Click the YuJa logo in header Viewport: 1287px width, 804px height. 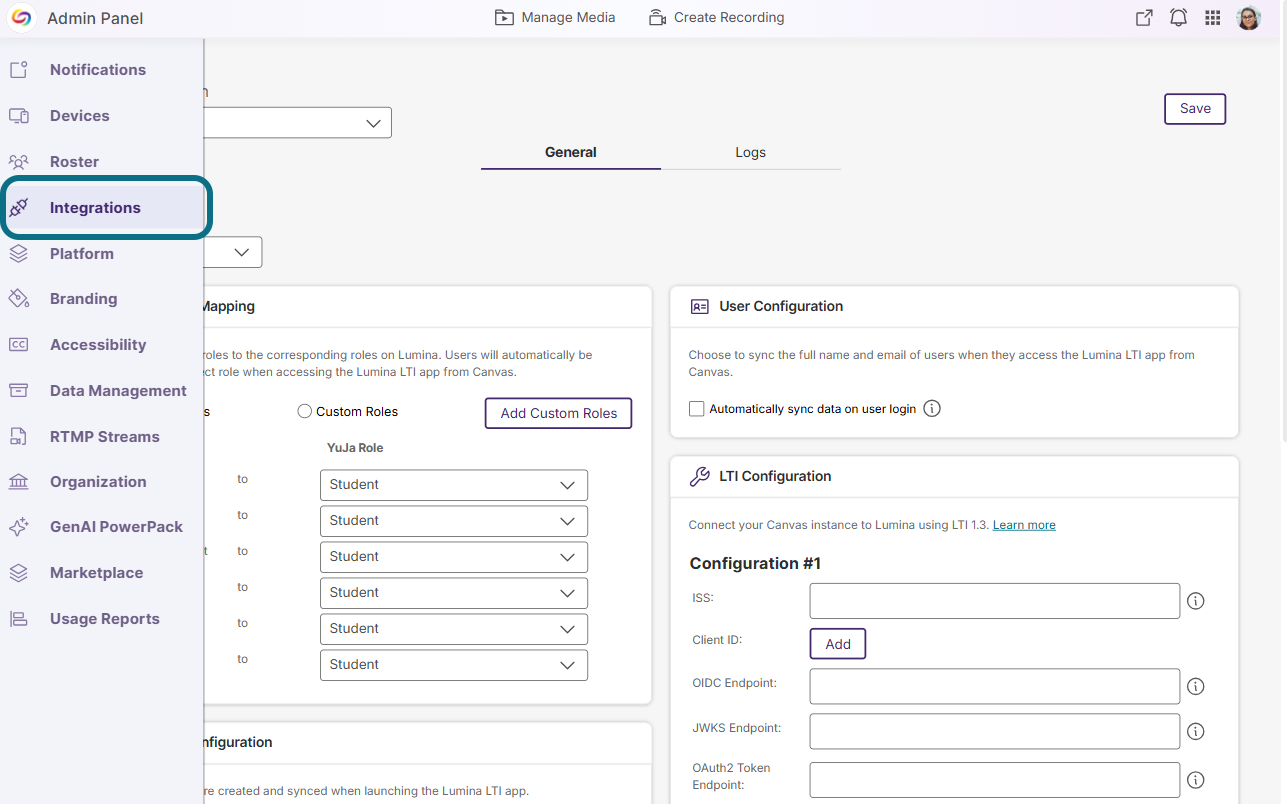point(21,18)
